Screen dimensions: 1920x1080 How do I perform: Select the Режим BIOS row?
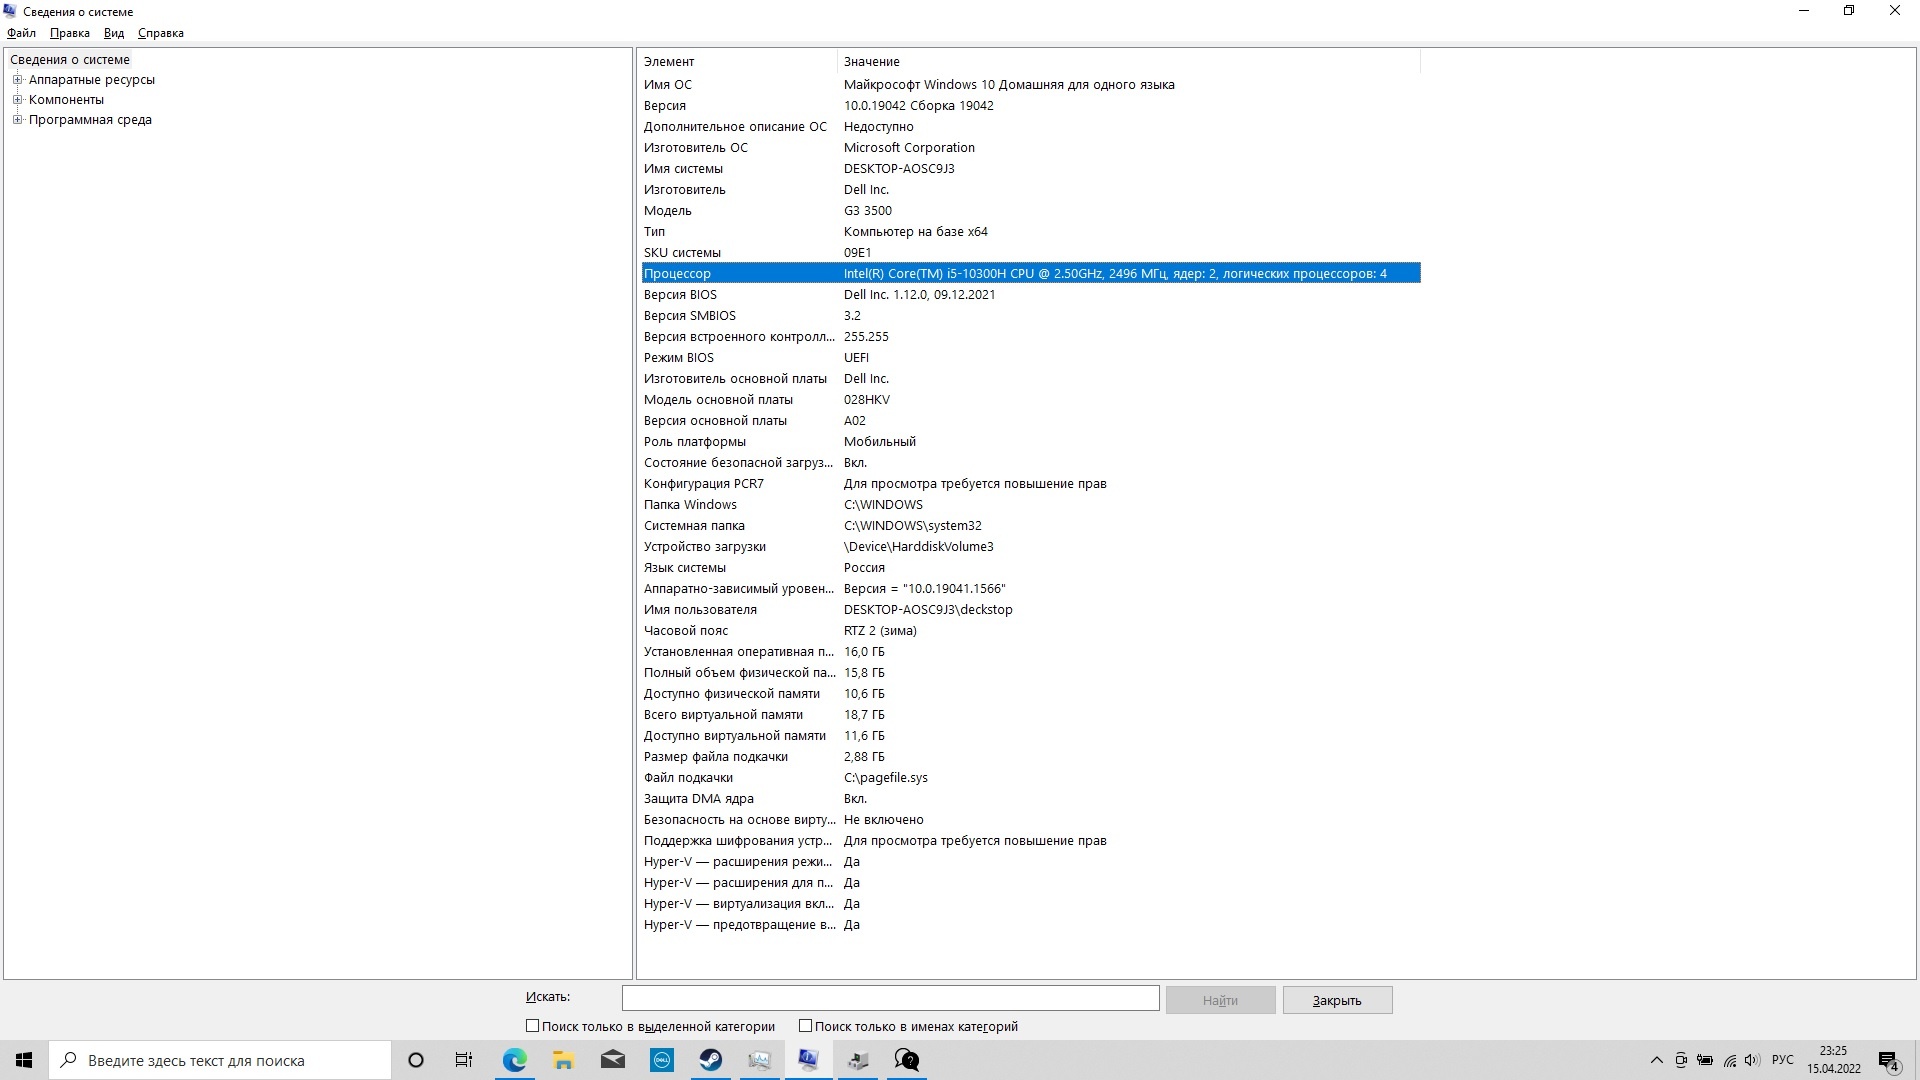(x=1030, y=358)
